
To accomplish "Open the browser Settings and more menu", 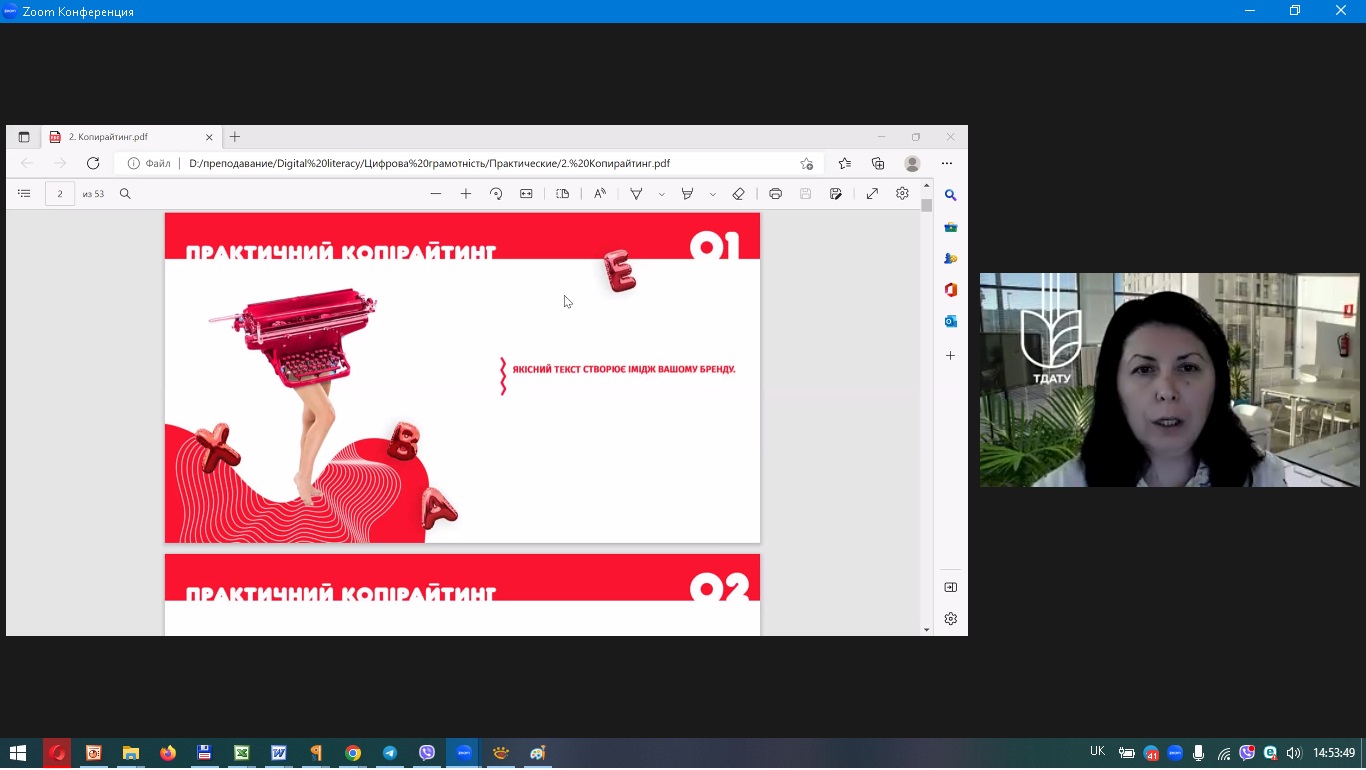I will [x=947, y=163].
